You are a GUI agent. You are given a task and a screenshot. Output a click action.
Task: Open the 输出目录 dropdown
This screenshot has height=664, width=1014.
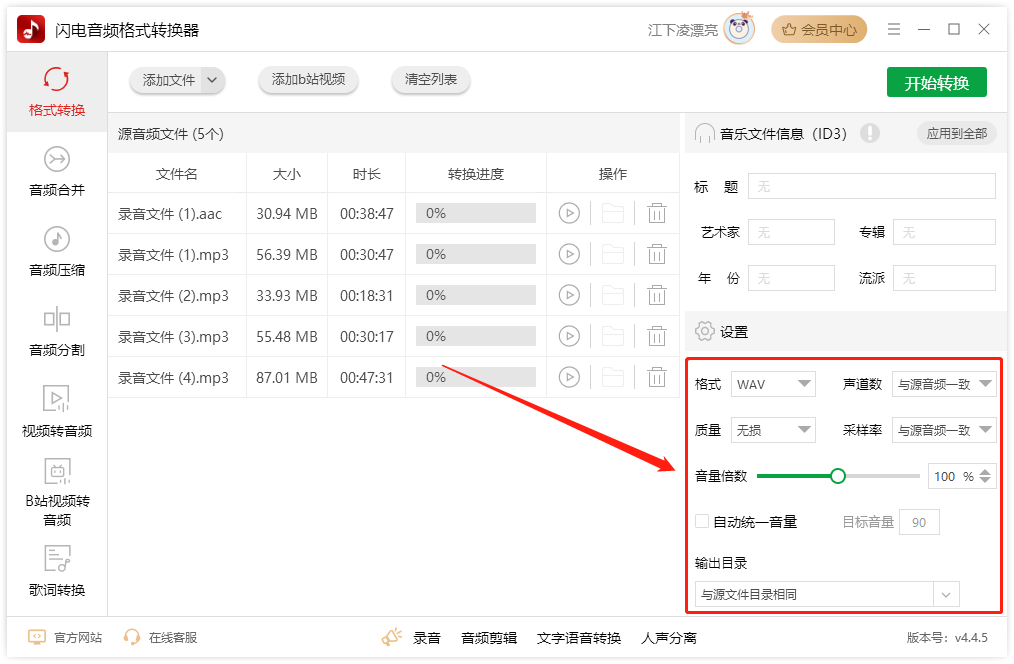[x=944, y=594]
